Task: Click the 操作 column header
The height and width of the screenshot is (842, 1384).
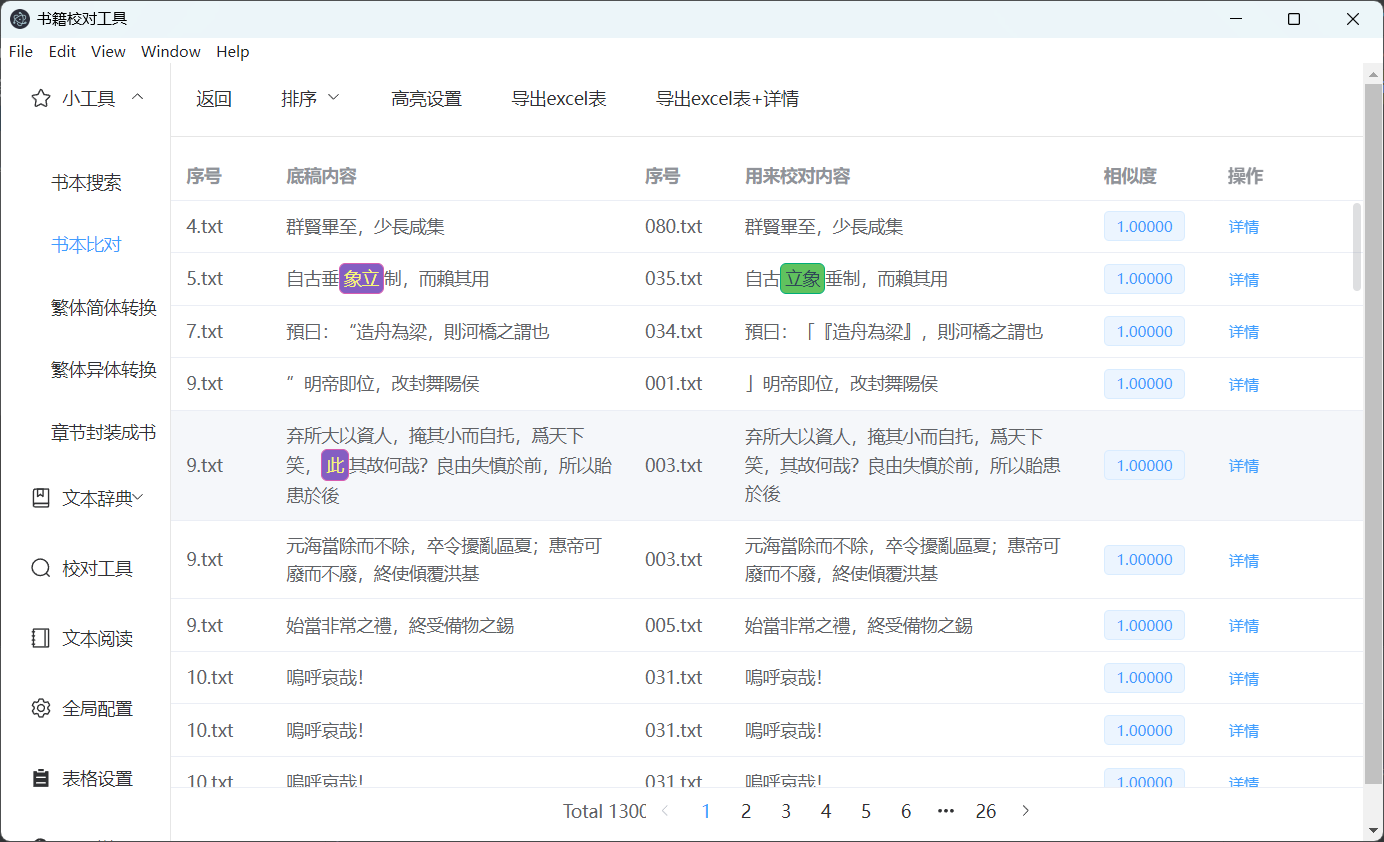Action: point(1246,176)
